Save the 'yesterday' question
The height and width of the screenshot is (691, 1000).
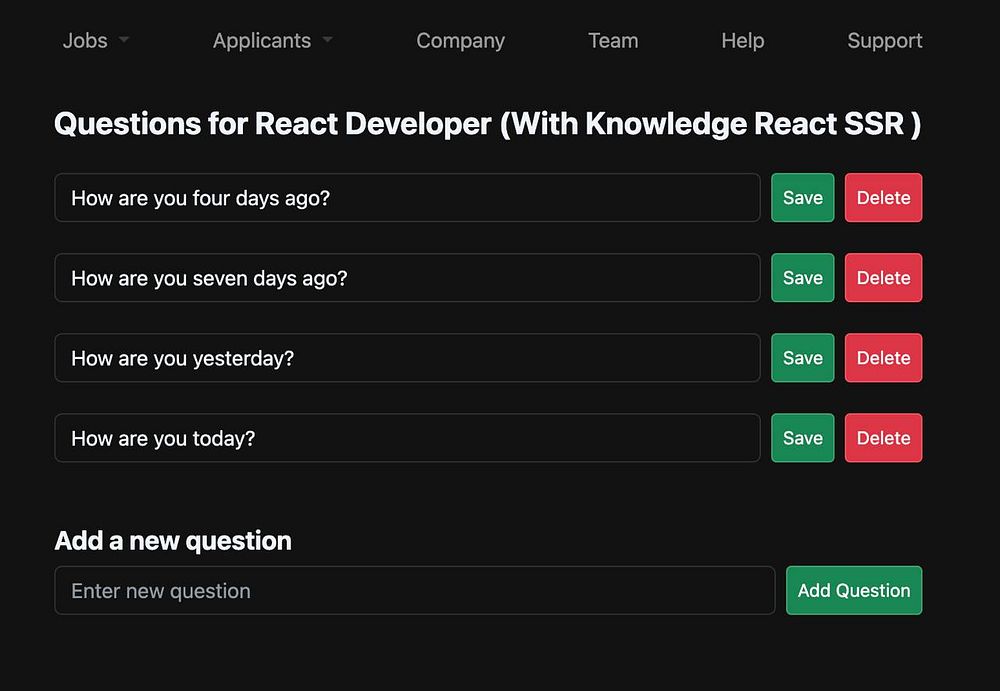pyautogui.click(x=802, y=358)
